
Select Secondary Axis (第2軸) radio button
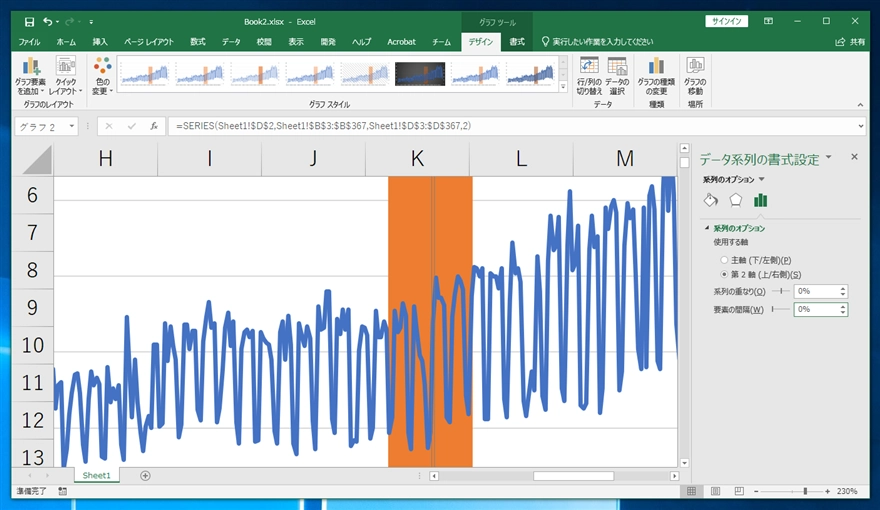[724, 274]
